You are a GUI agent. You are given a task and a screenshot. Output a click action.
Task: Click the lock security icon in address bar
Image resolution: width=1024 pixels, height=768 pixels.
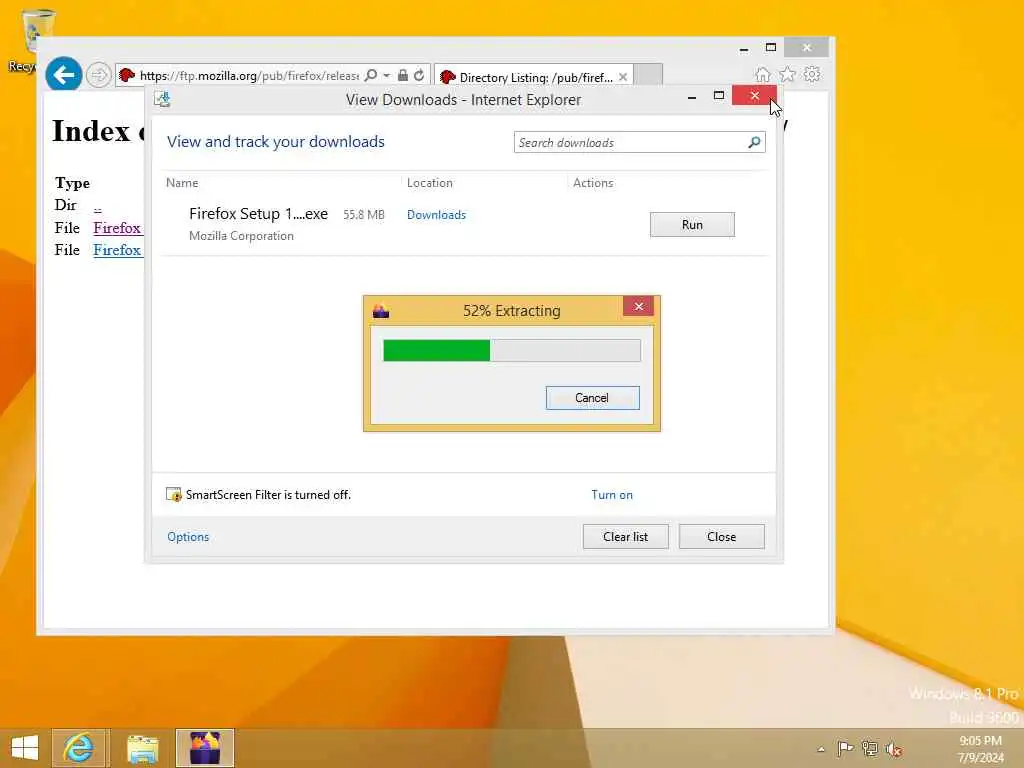(x=403, y=75)
